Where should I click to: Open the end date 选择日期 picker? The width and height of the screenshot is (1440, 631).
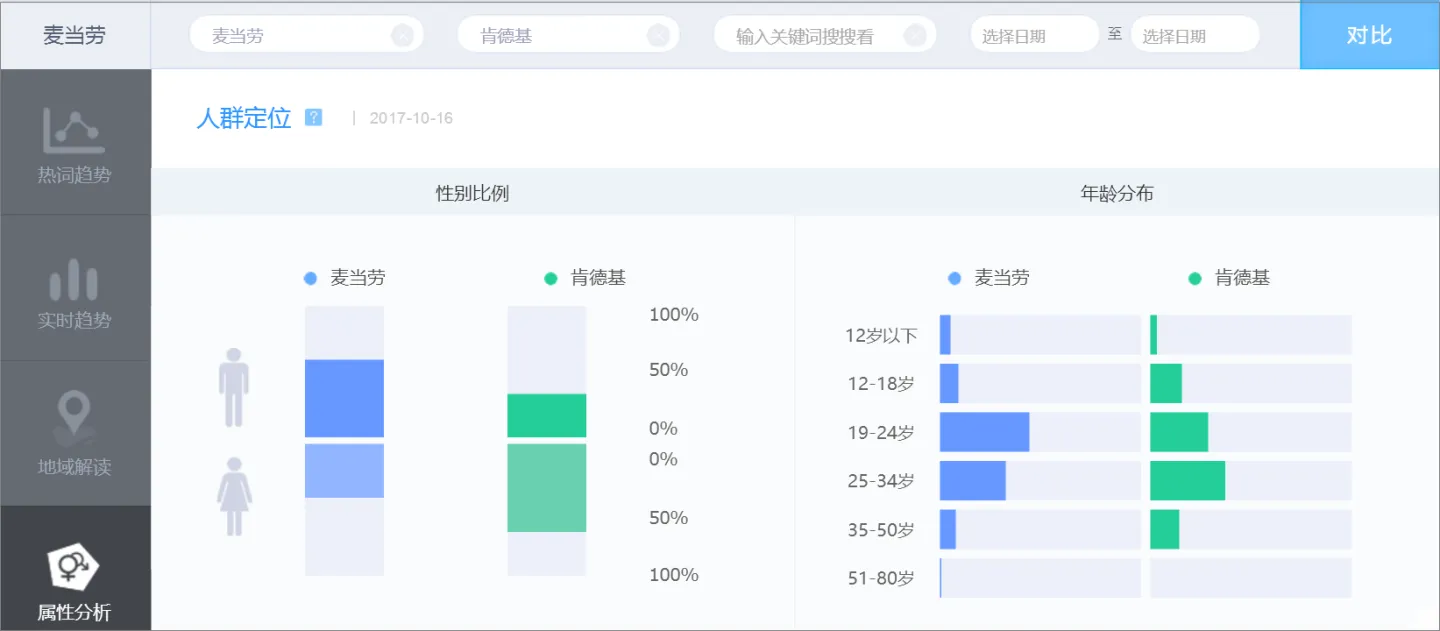[x=1195, y=36]
